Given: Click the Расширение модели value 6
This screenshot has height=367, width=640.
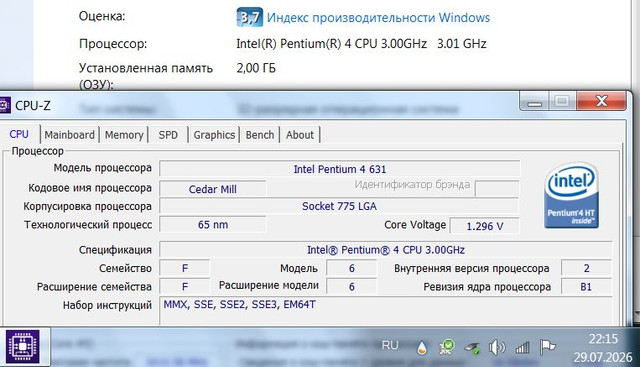Looking at the screenshot, I should pos(351,287).
